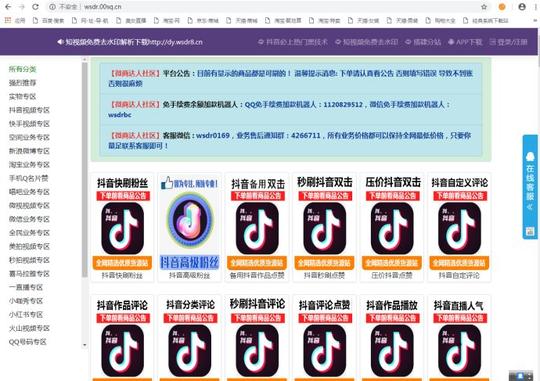Open the 在线客服 online support widget
This screenshot has height=381, width=540.
530,187
